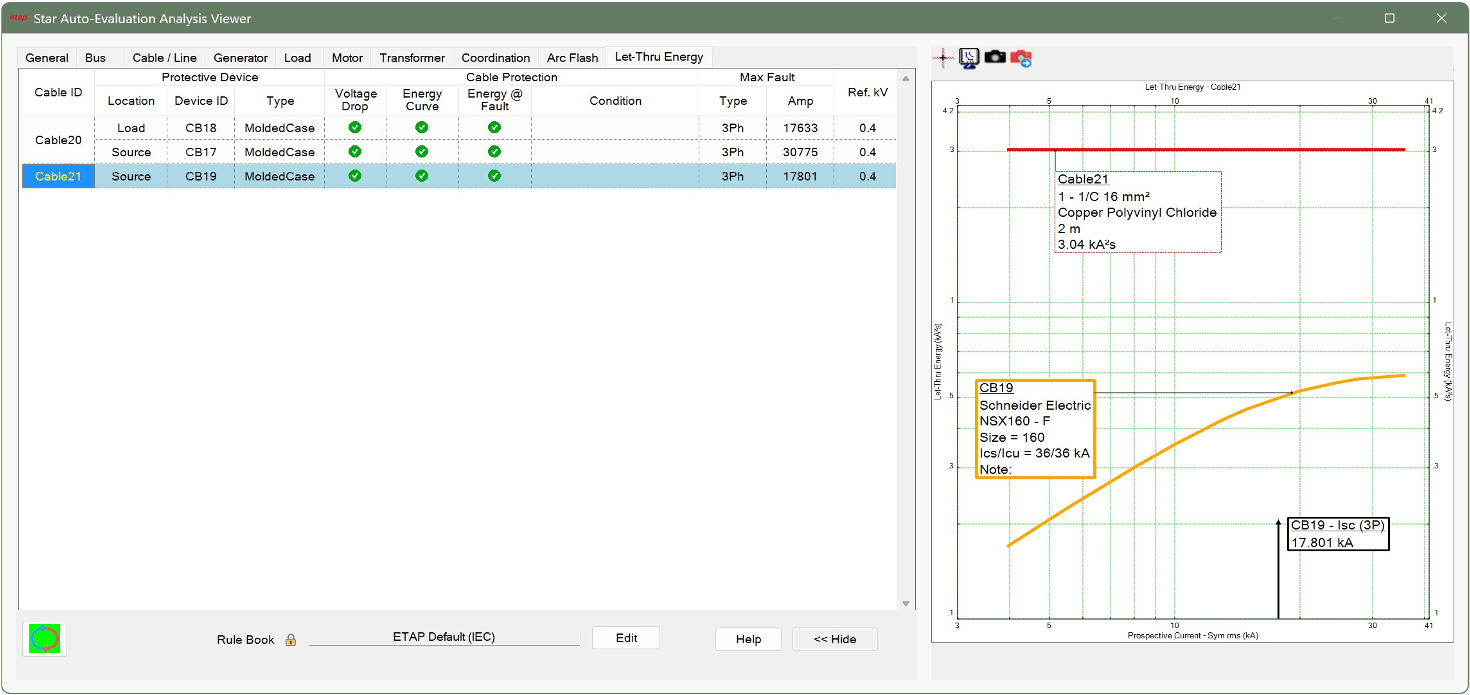The width and height of the screenshot is (1470, 695).
Task: Select the Transformer tab
Action: click(x=412, y=58)
